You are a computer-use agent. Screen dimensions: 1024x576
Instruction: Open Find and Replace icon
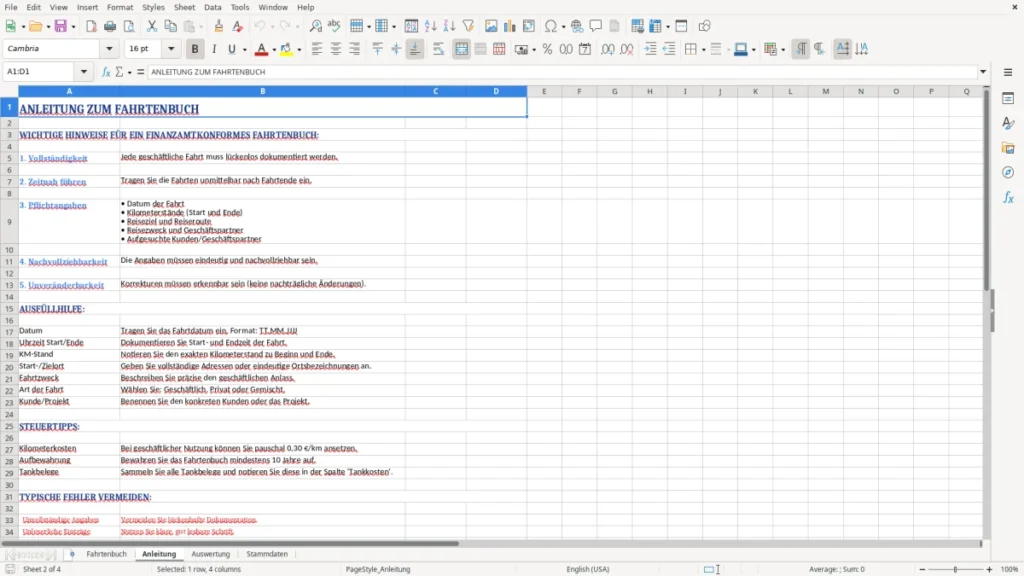pos(315,26)
